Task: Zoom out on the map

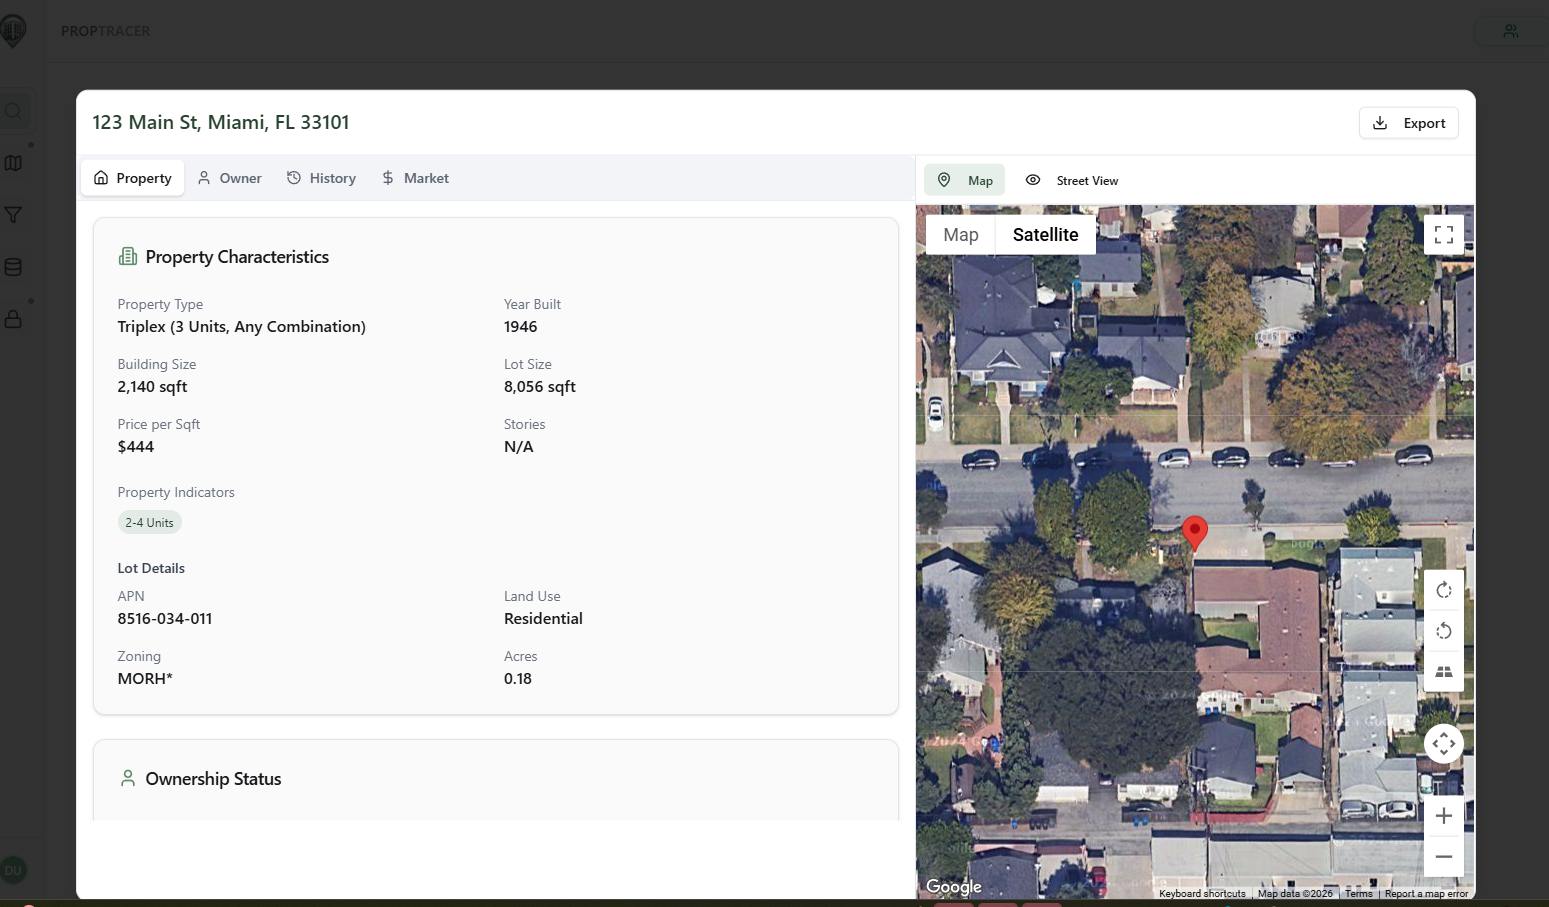Action: tap(1444, 857)
